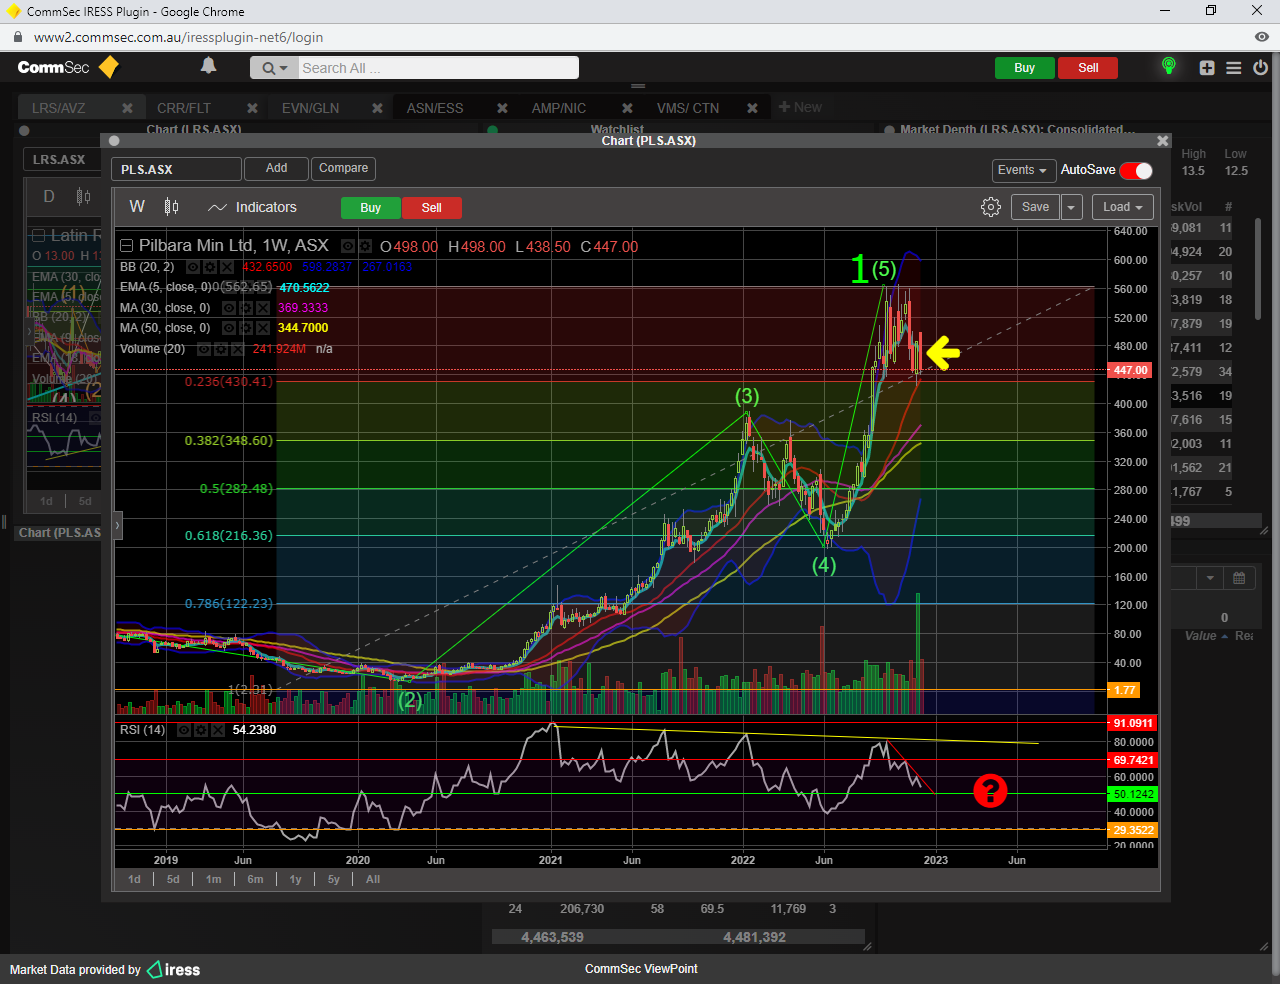Open settings for RSI (14) indicator
Viewport: 1280px width, 984px height.
tap(201, 730)
